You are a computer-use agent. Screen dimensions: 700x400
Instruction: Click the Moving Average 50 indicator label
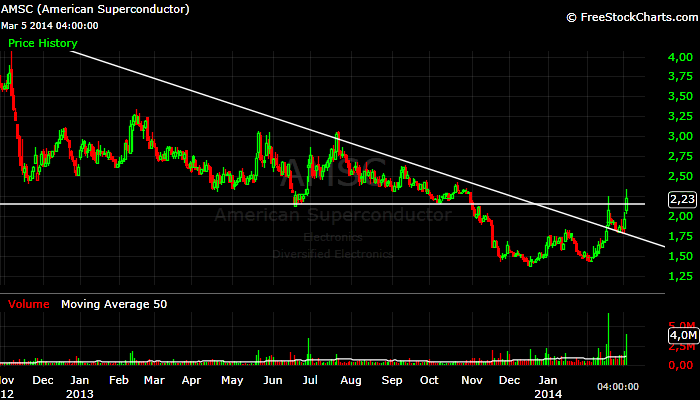114,304
